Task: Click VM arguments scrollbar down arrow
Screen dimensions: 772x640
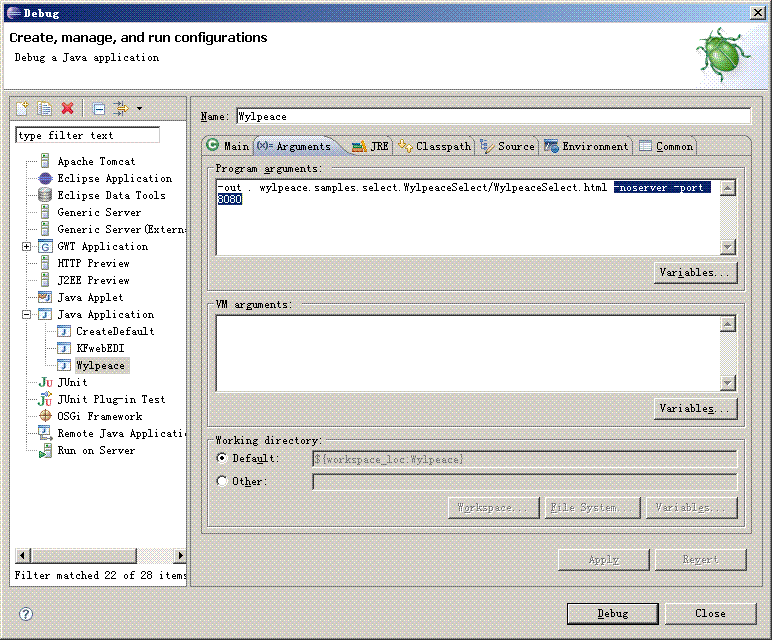Action: click(728, 383)
